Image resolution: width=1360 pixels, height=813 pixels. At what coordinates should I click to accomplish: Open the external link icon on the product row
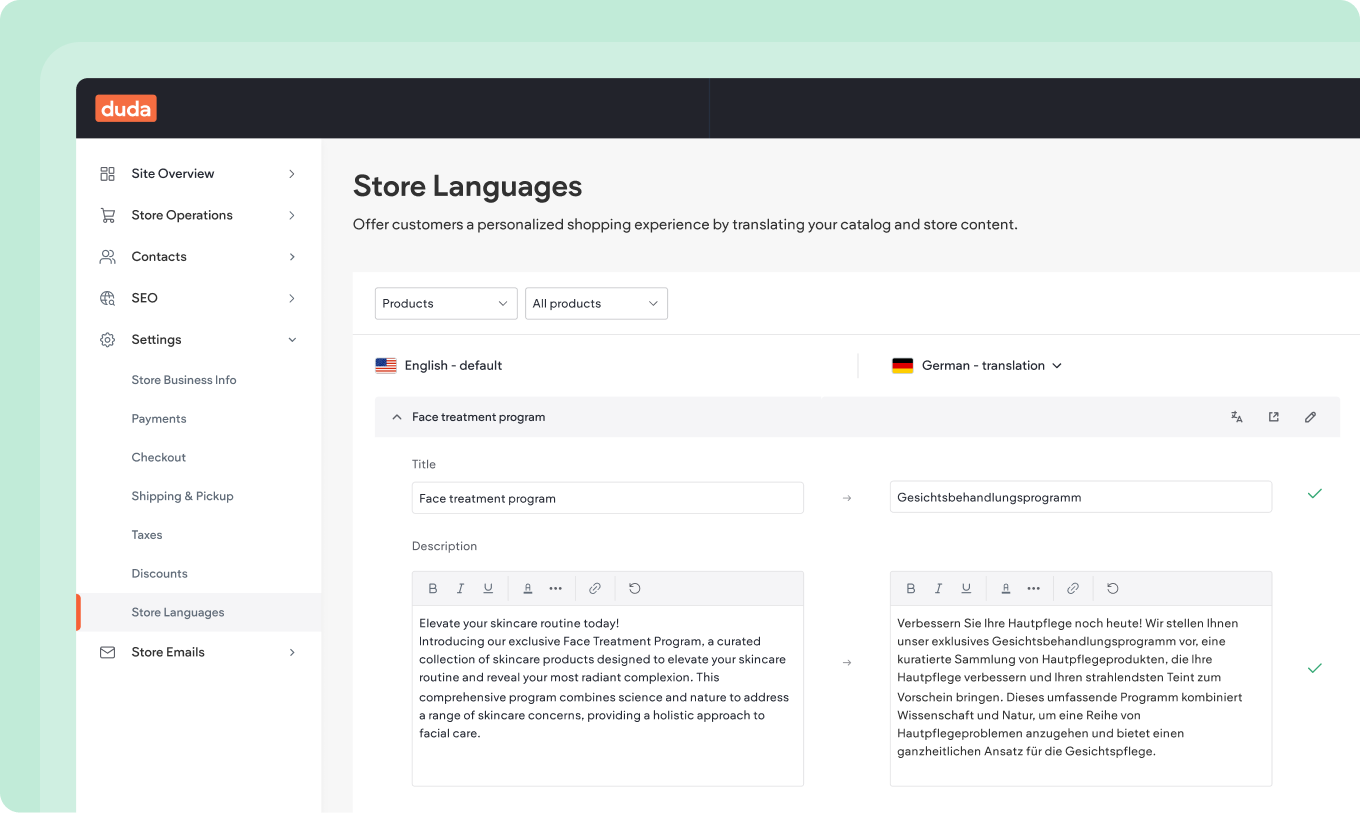click(1273, 416)
